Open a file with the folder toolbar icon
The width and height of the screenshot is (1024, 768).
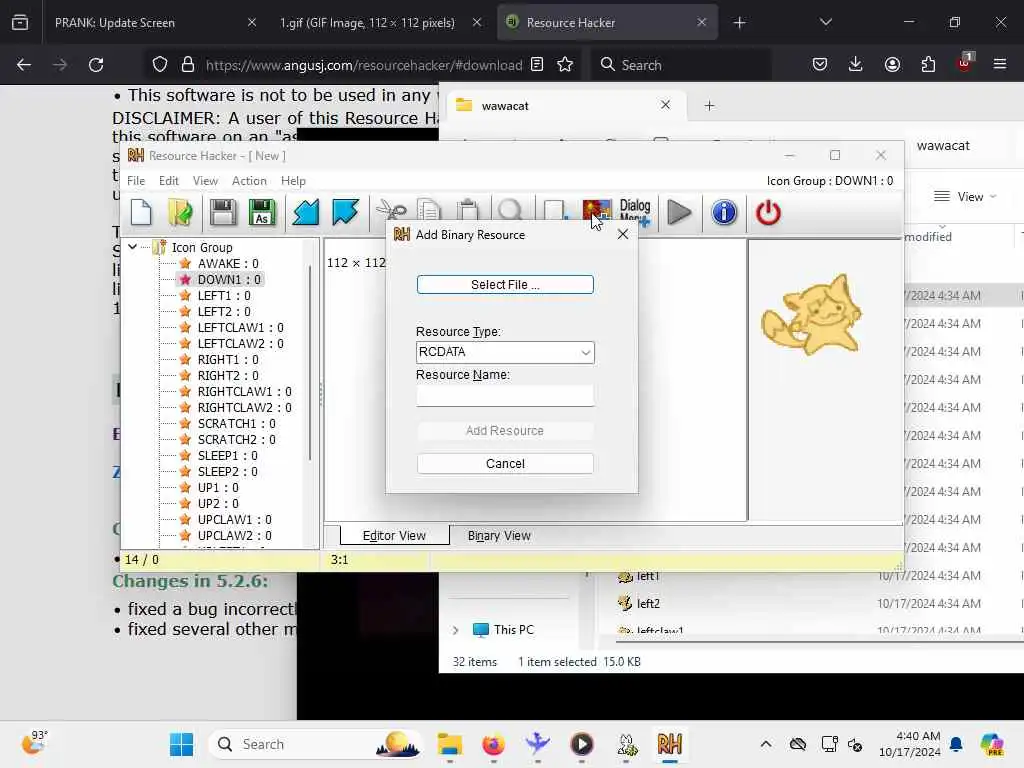180,212
